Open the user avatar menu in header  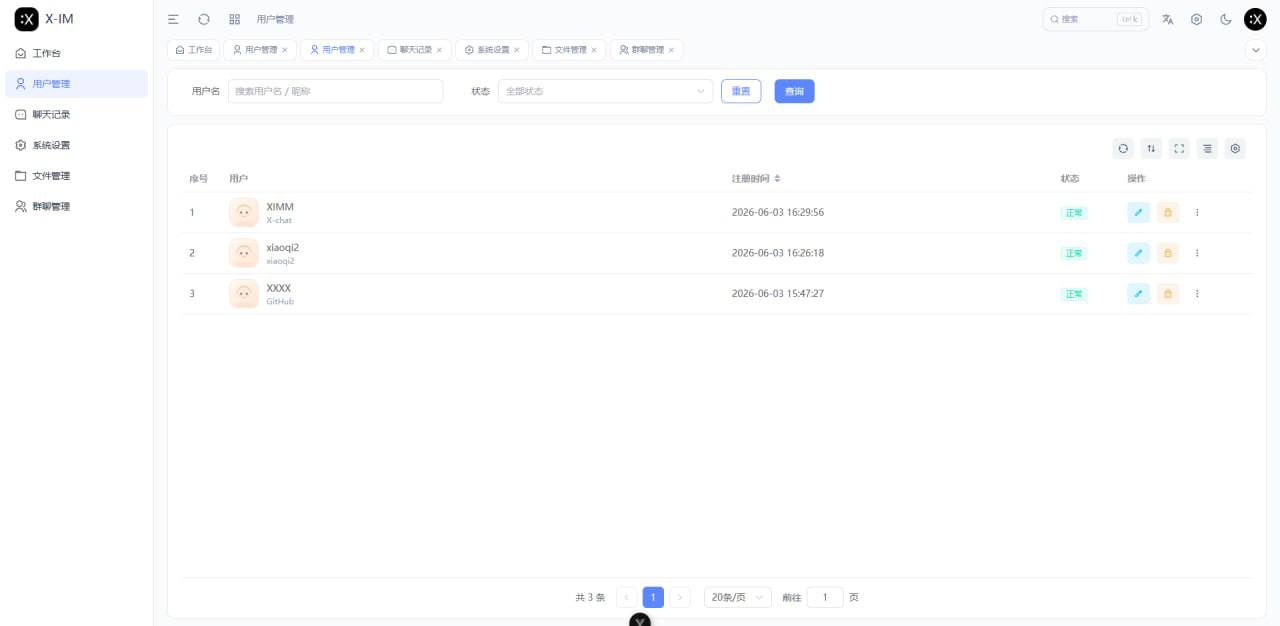coord(1255,19)
